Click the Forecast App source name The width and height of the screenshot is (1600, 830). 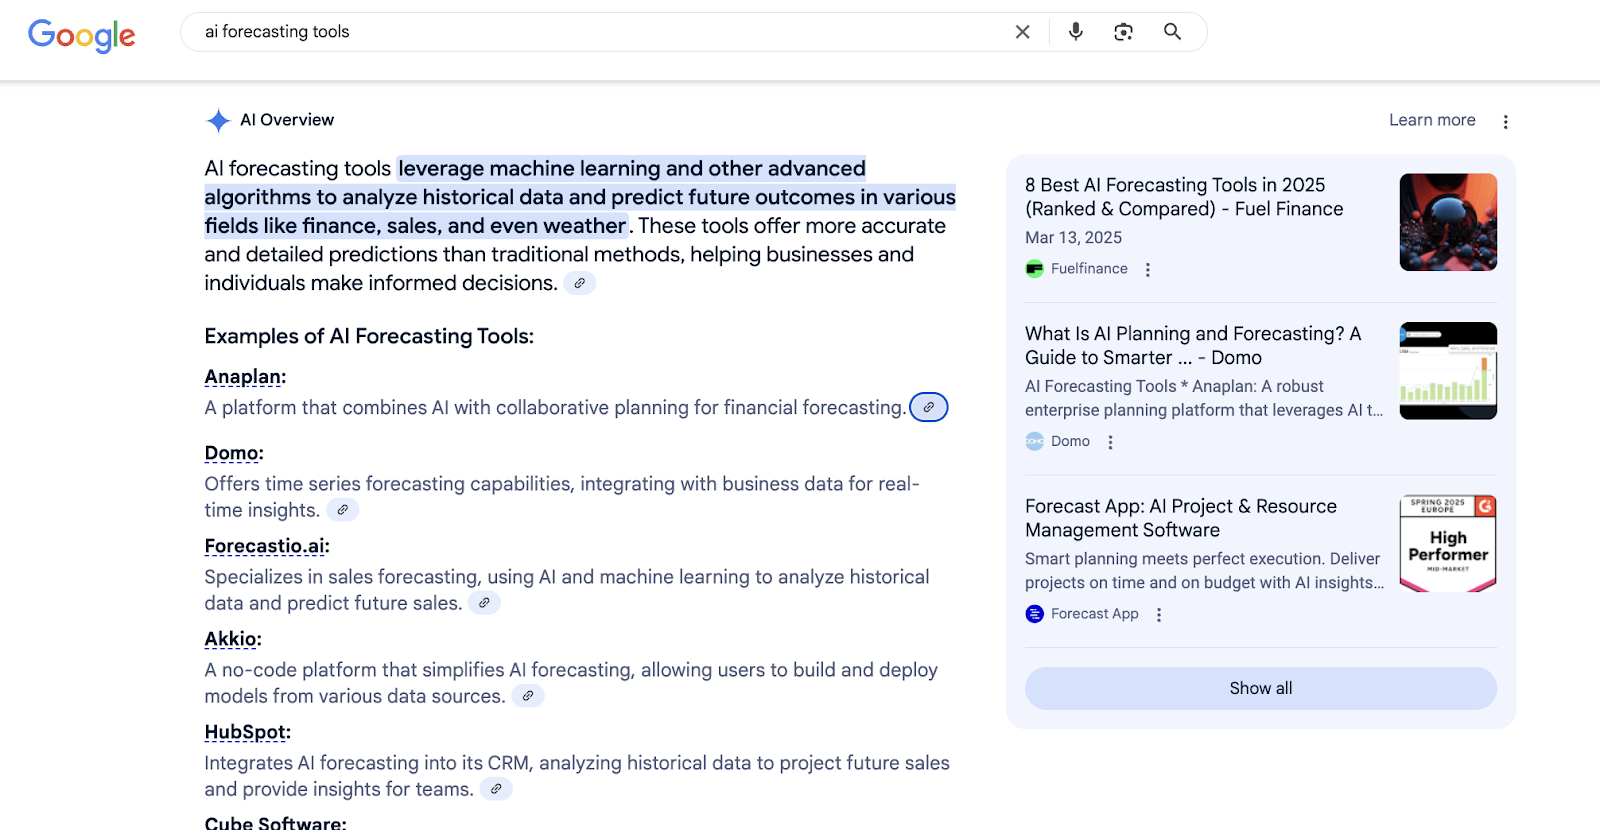1095,614
